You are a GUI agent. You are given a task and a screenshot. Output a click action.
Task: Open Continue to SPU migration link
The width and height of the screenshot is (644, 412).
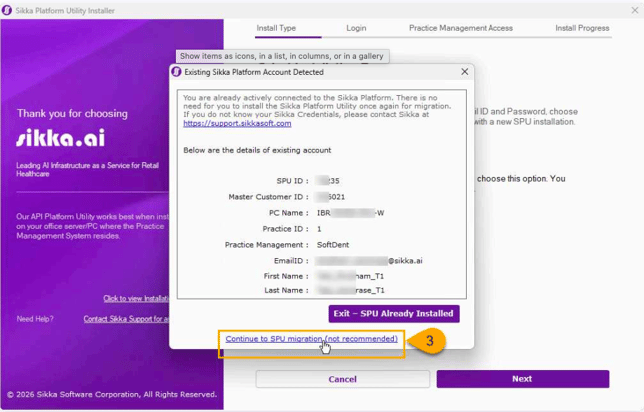tap(311, 339)
